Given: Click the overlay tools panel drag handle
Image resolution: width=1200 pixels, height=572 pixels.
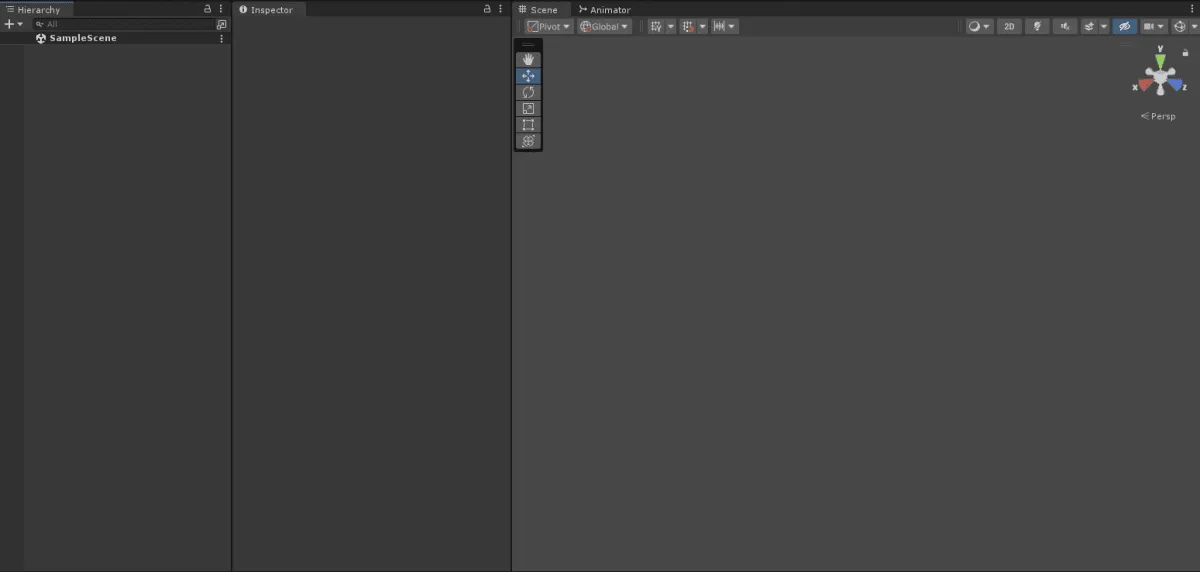Looking at the screenshot, I should (x=528, y=45).
